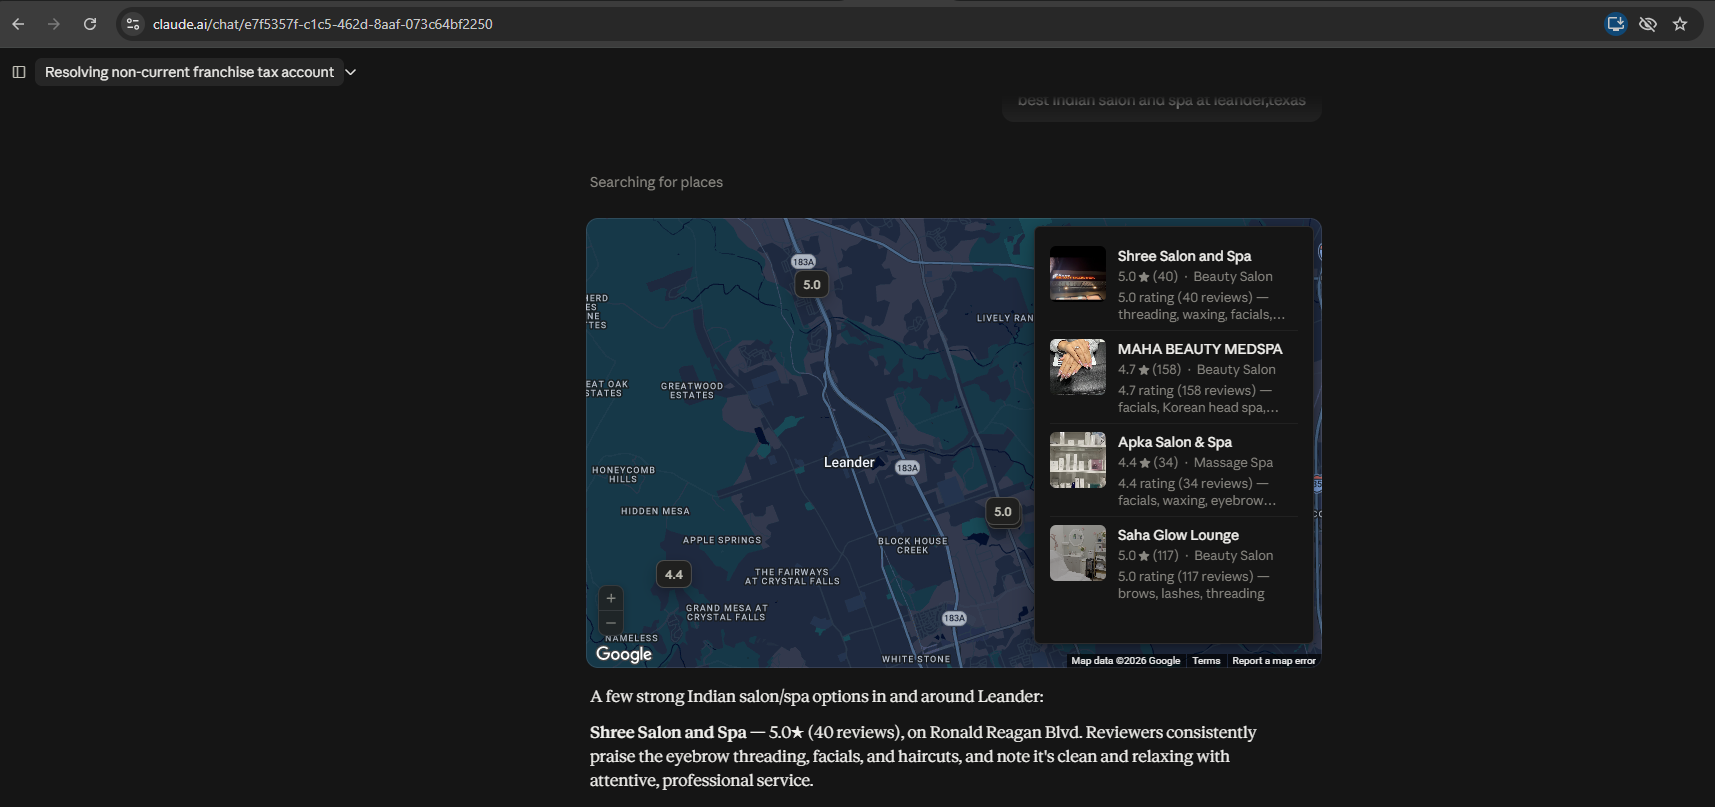Click the 'Searching for places' status text
The width and height of the screenshot is (1715, 807).
[656, 182]
